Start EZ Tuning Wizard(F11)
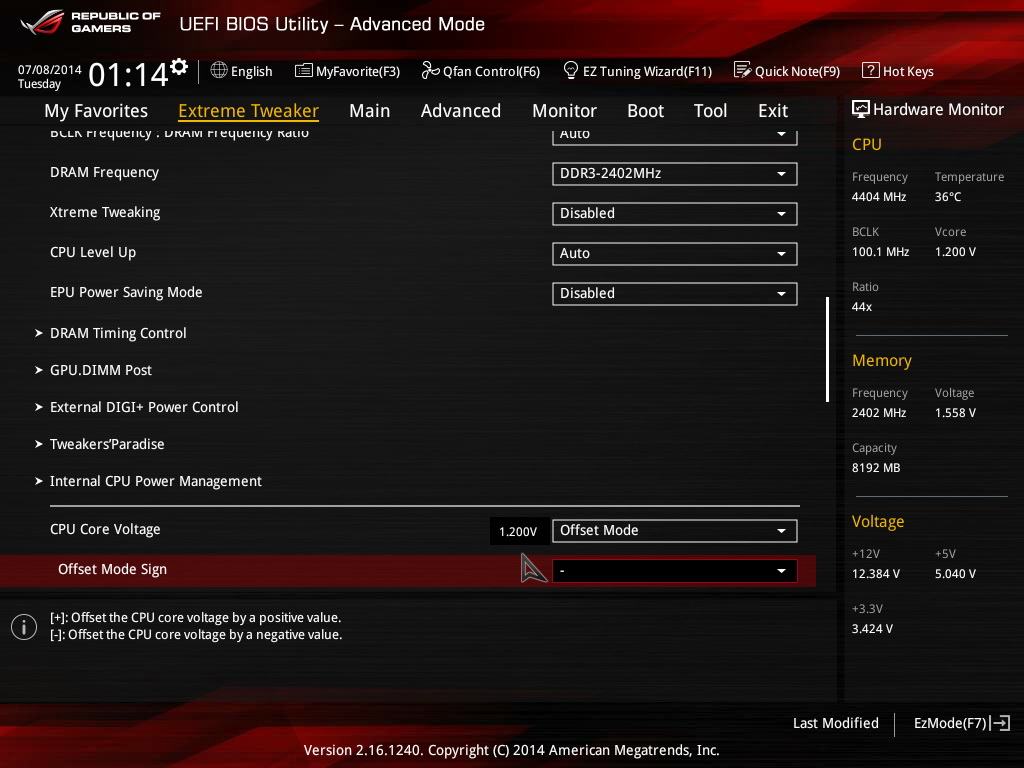 click(x=637, y=71)
